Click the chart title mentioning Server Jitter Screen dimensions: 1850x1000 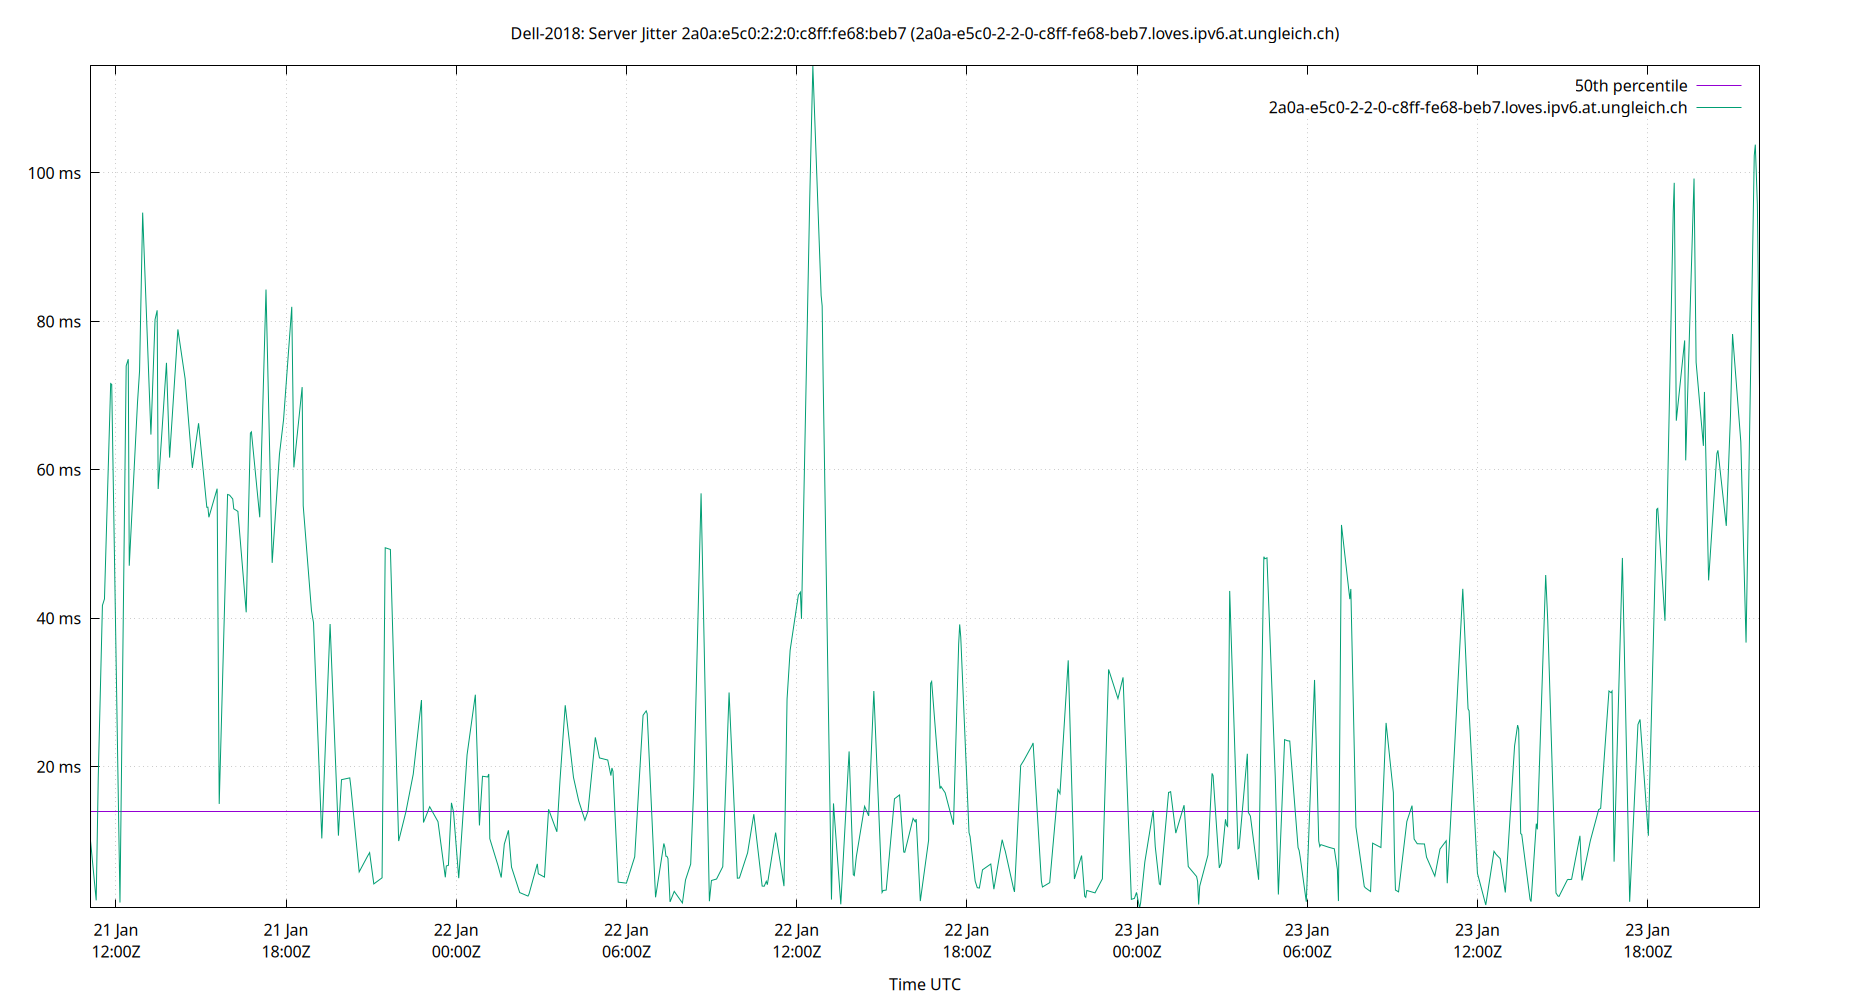tap(925, 33)
